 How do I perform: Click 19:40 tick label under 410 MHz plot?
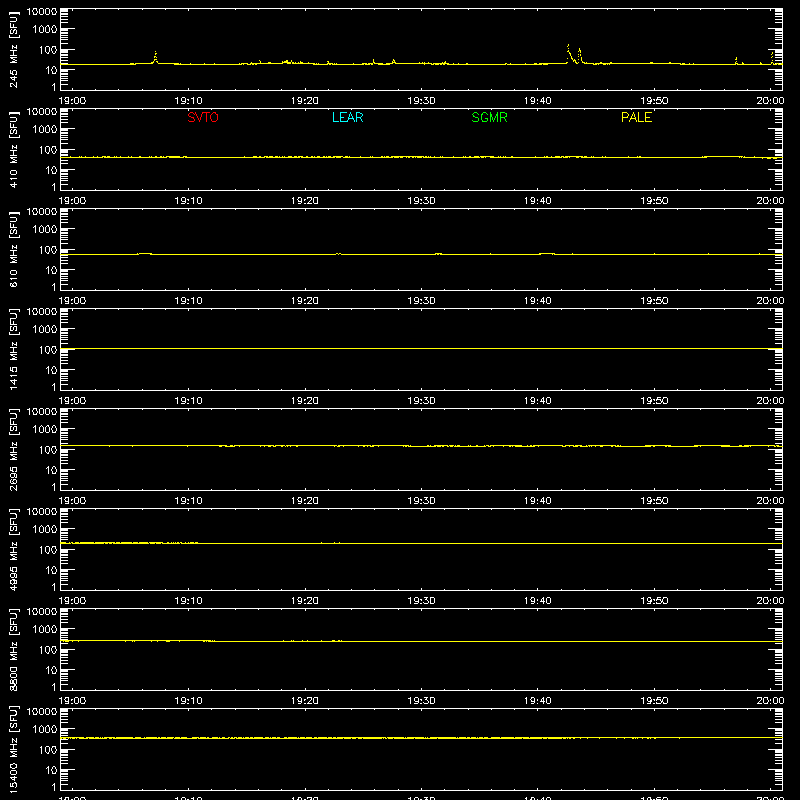[537, 201]
